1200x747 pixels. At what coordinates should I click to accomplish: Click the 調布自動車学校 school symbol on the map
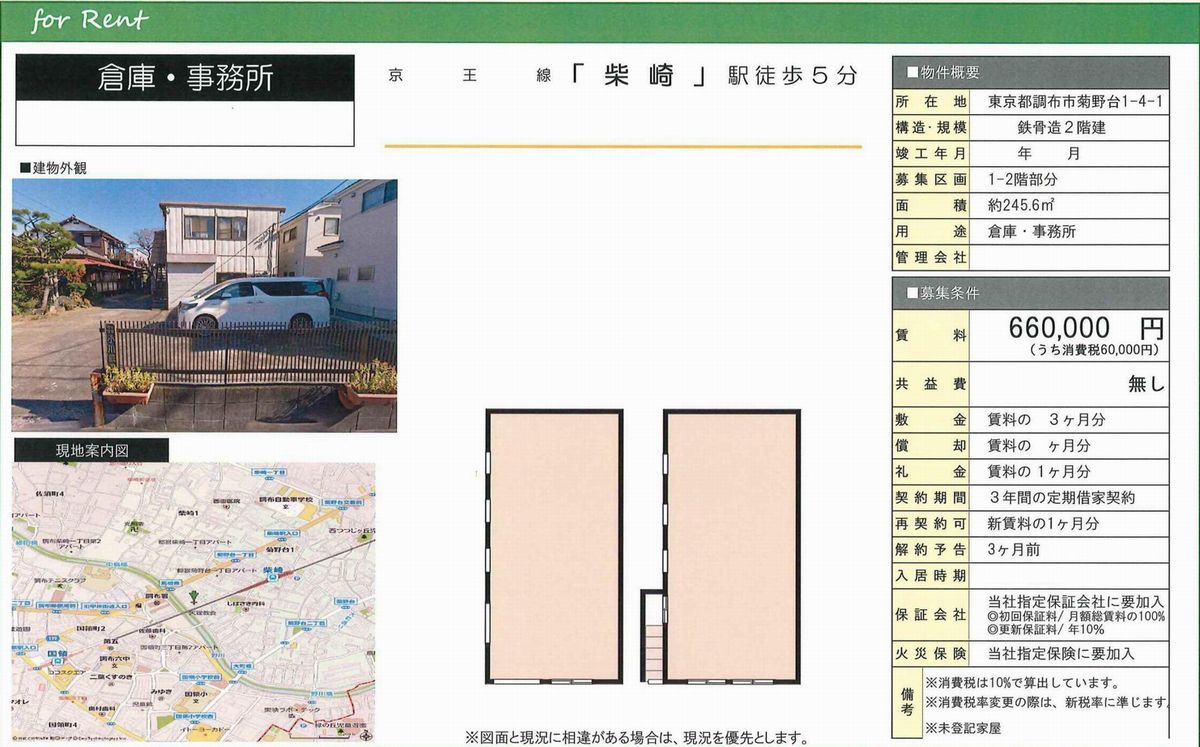(285, 506)
